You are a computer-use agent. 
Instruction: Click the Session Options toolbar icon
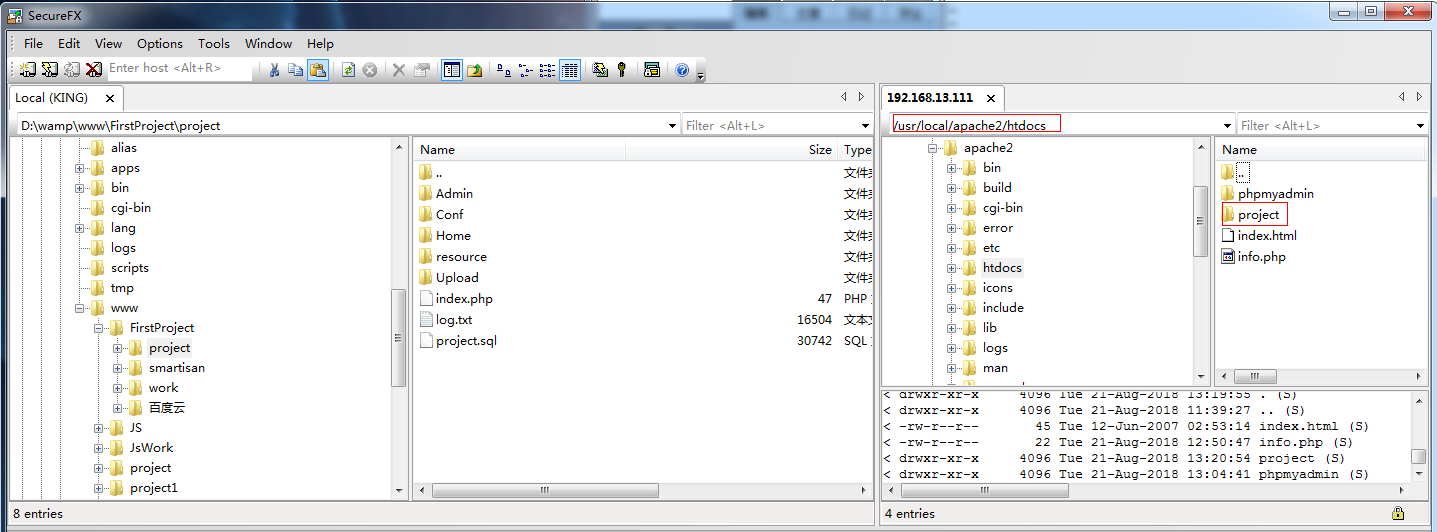pyautogui.click(x=600, y=70)
